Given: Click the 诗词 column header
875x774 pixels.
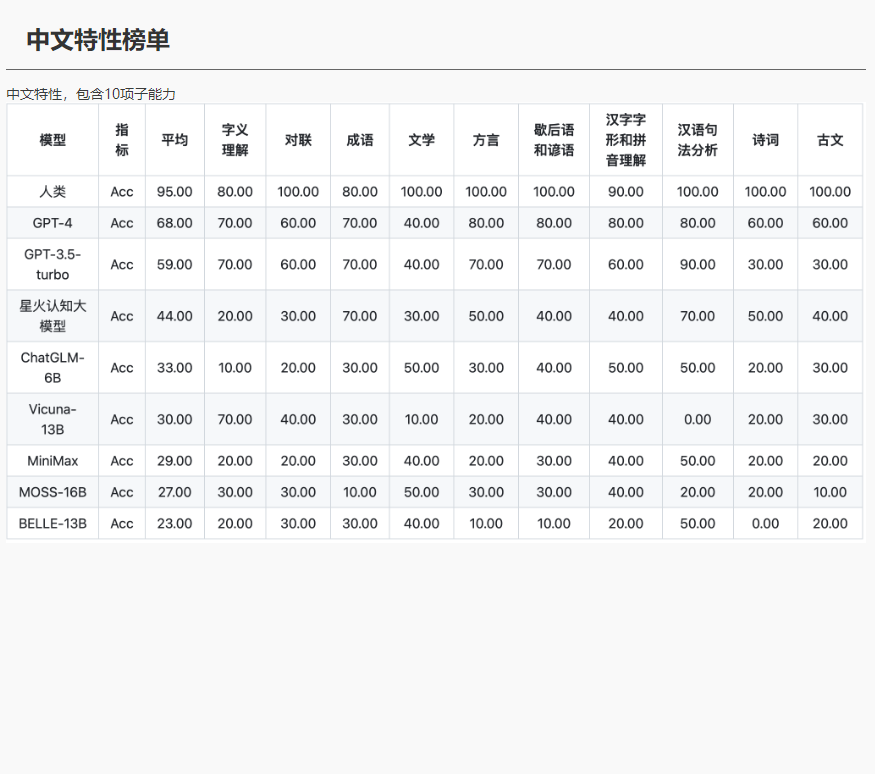Looking at the screenshot, I should tap(765, 140).
